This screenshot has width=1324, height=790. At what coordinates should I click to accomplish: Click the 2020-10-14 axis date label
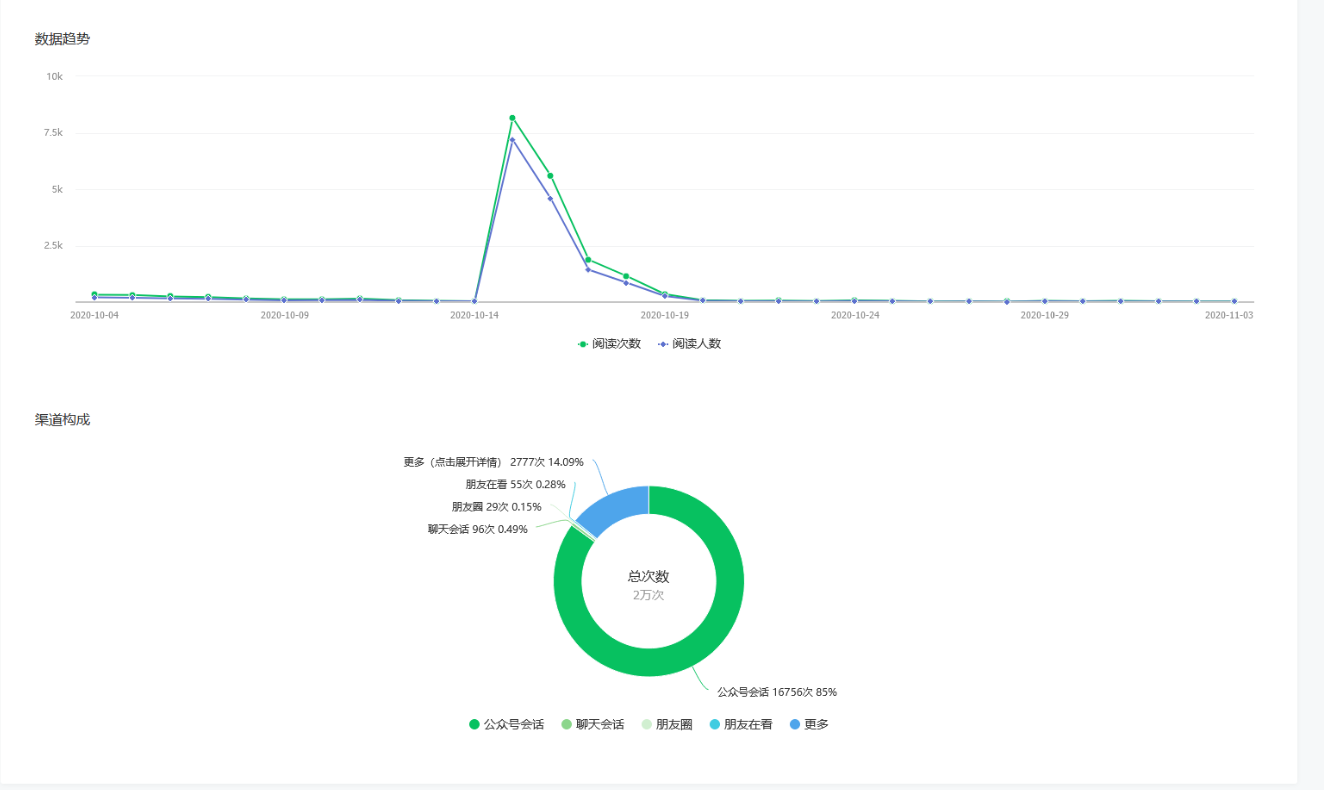click(x=474, y=315)
